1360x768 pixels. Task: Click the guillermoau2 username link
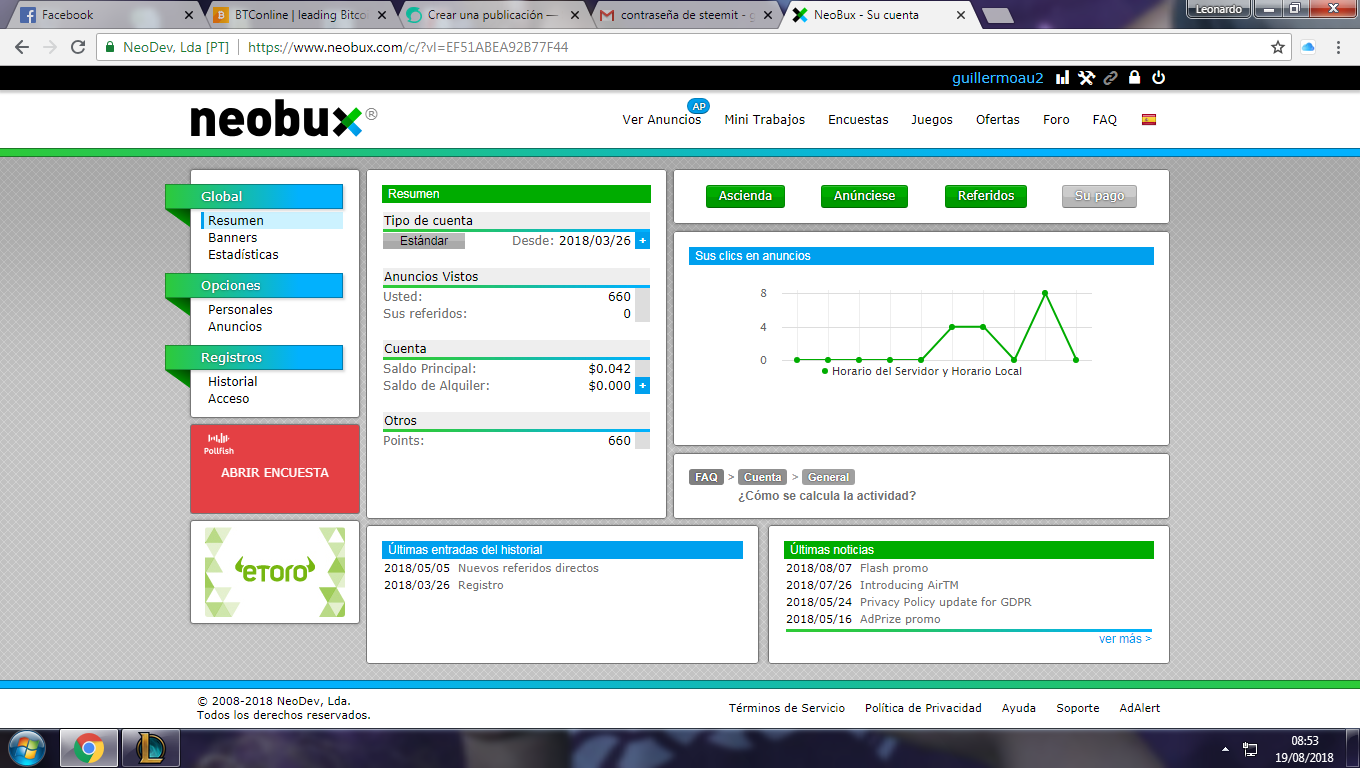[x=998, y=77]
